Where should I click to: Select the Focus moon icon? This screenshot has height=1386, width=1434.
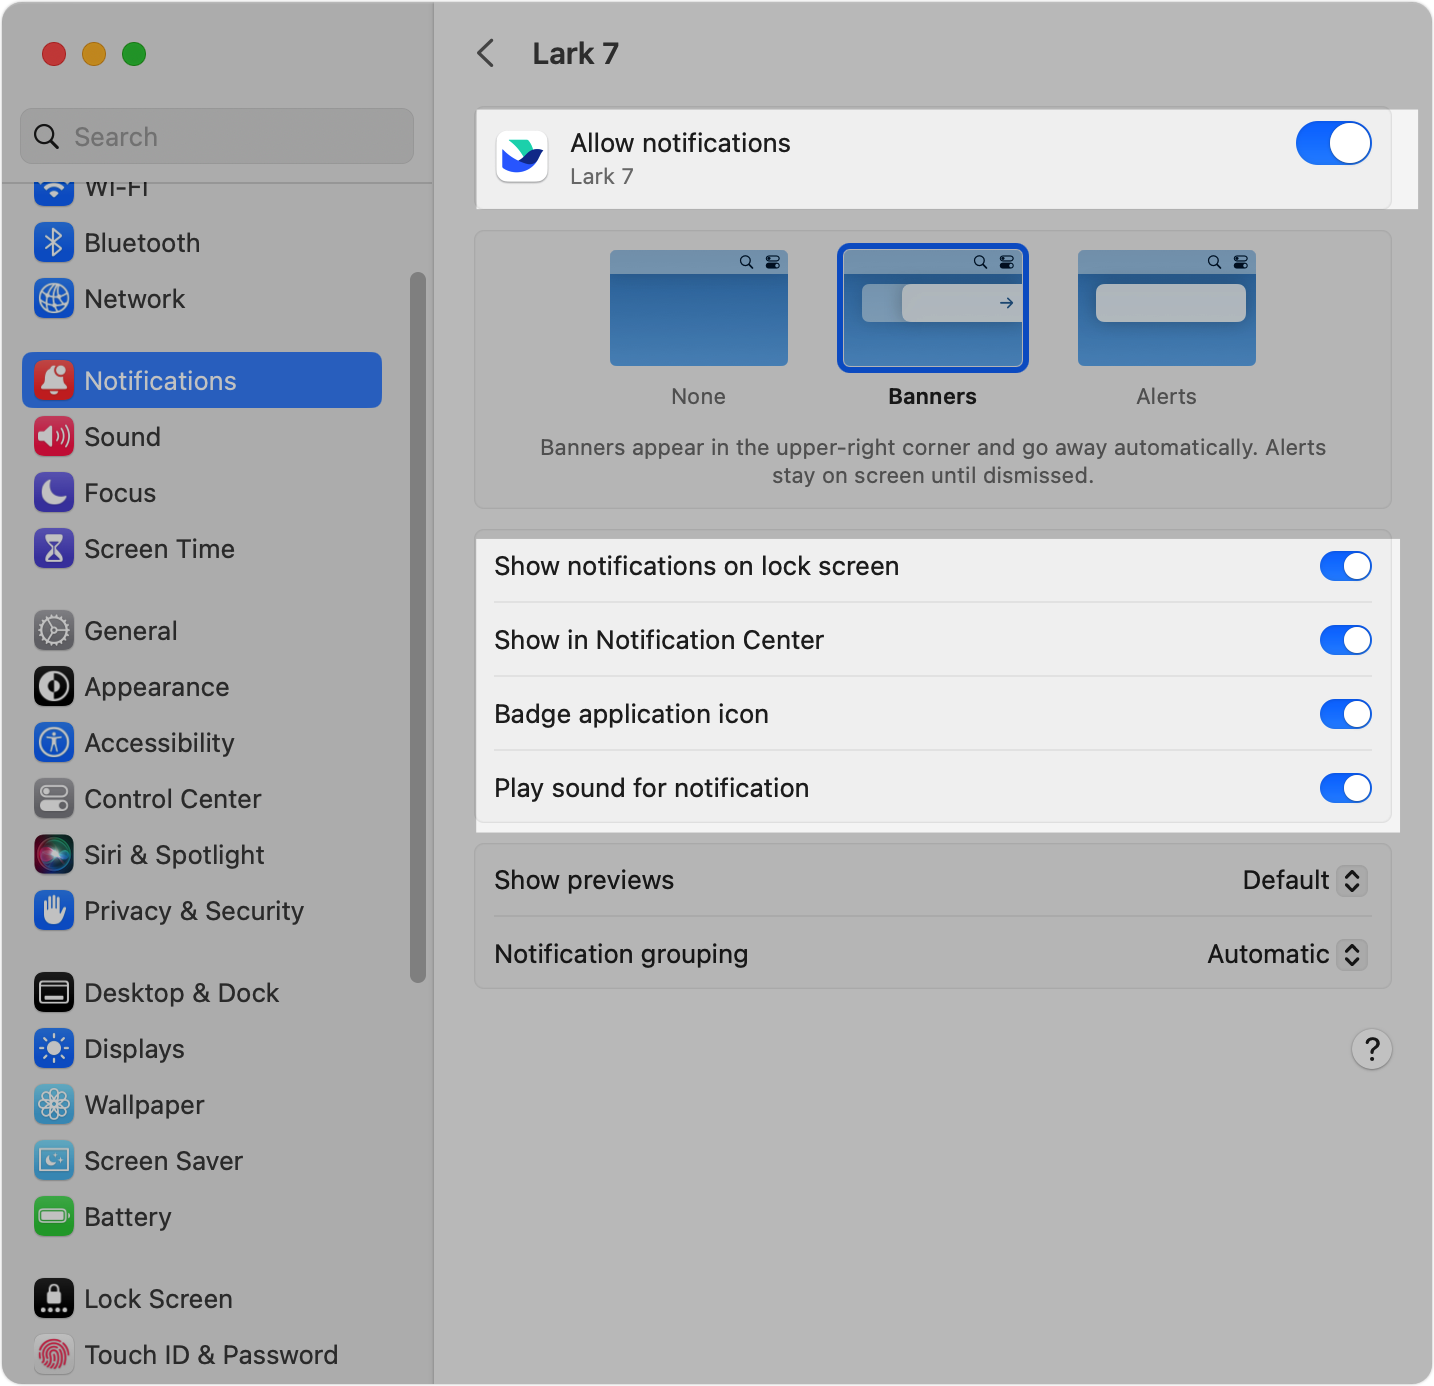(x=53, y=492)
